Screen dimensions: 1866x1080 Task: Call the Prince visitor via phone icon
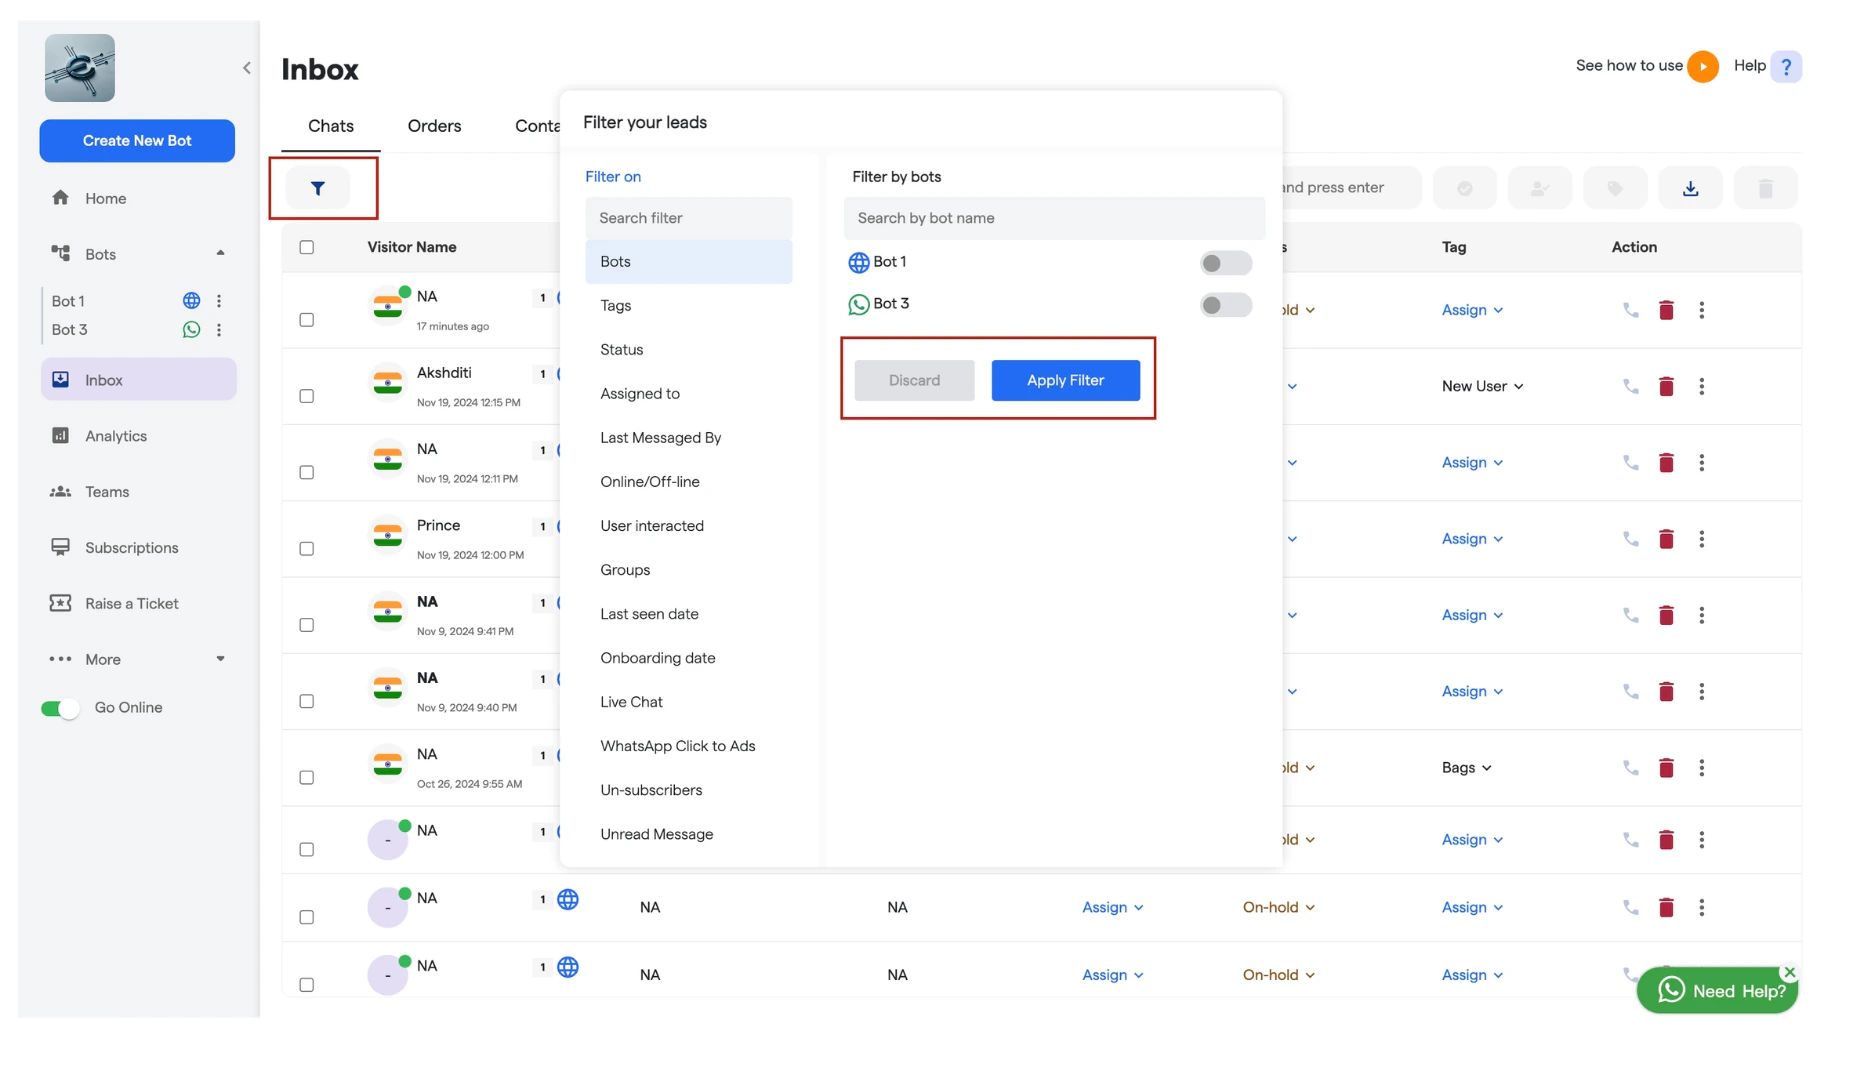pyautogui.click(x=1631, y=539)
